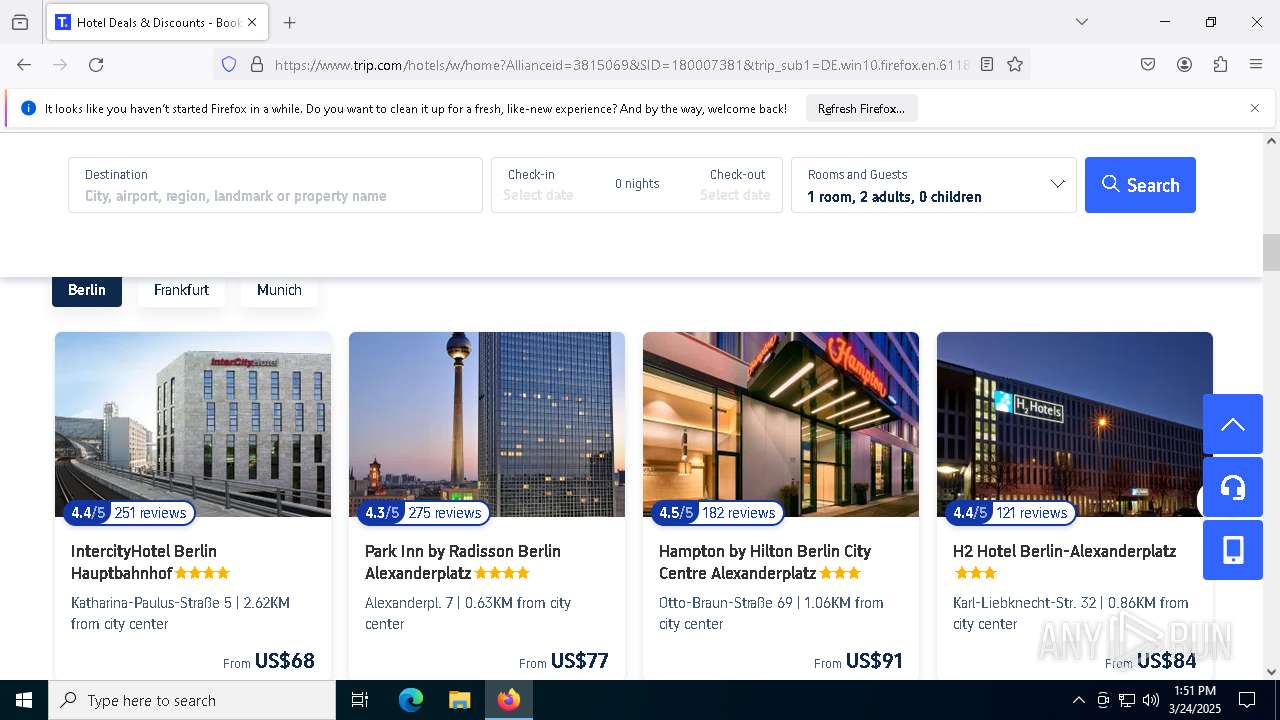This screenshot has width=1280, height=720.
Task: Dismiss the Firefox notification bar
Action: click(1255, 108)
